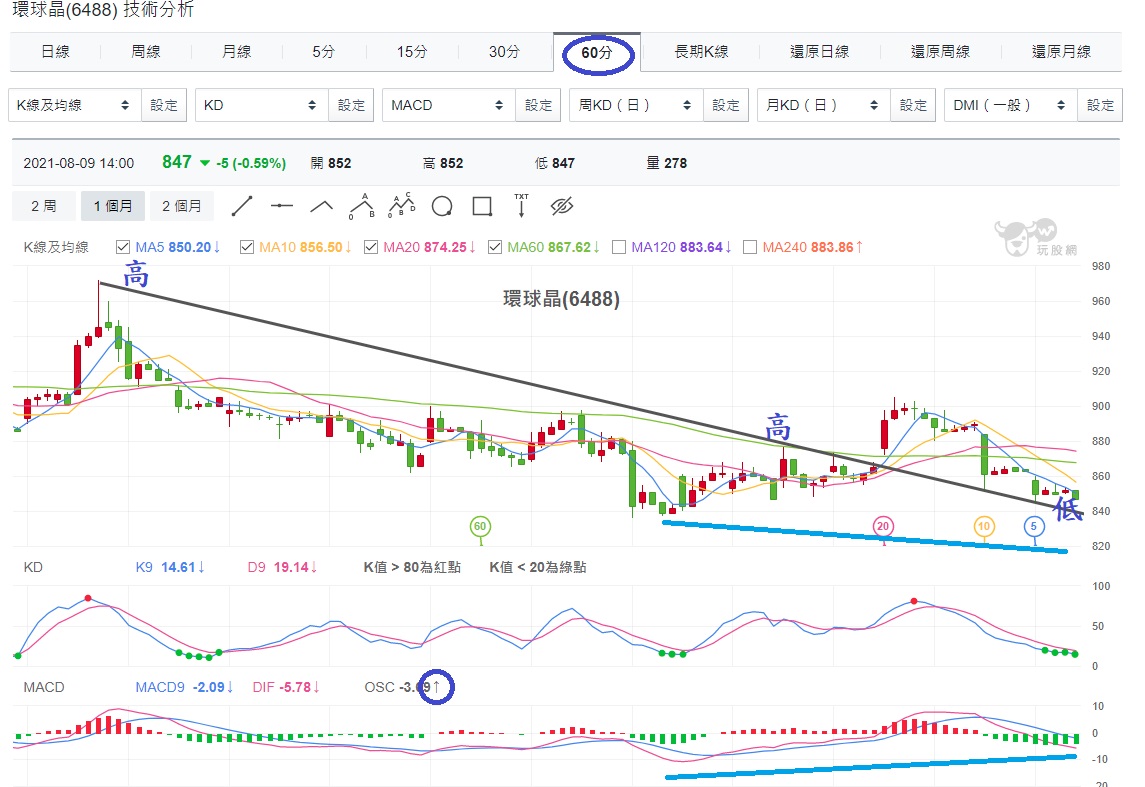This screenshot has height=787, width=1145.
Task: Select the horizontal line drawing tool
Action: click(282, 207)
